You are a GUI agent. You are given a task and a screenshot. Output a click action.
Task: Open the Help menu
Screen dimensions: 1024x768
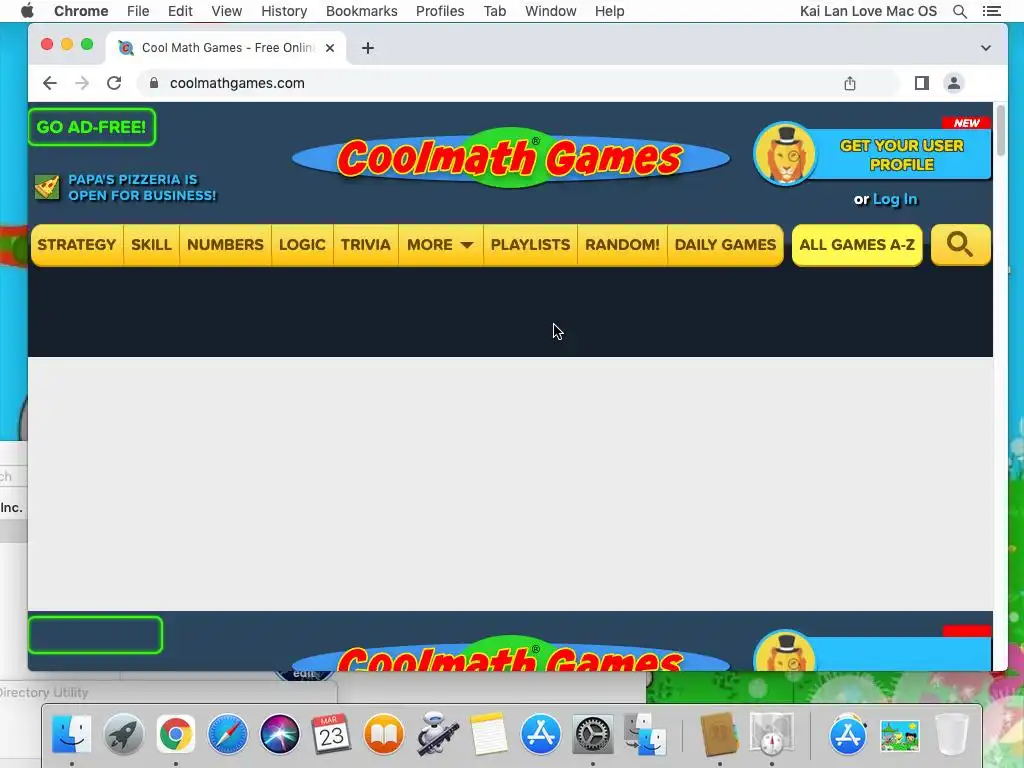[609, 11]
